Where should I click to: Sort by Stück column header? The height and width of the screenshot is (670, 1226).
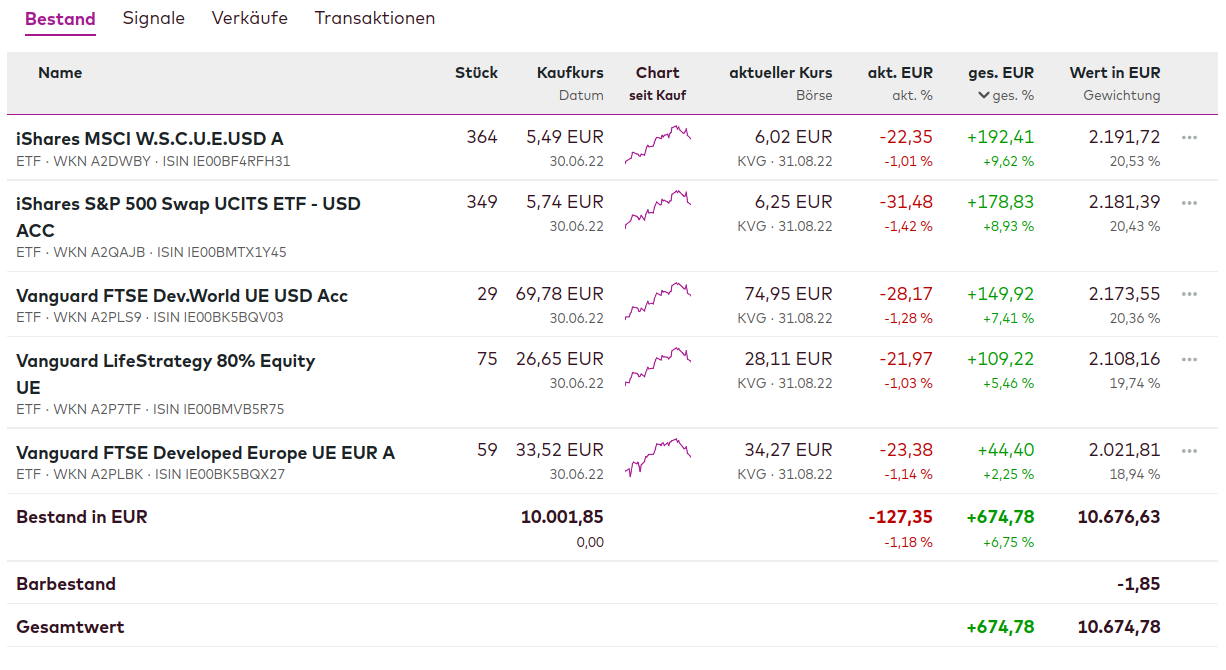(x=476, y=73)
